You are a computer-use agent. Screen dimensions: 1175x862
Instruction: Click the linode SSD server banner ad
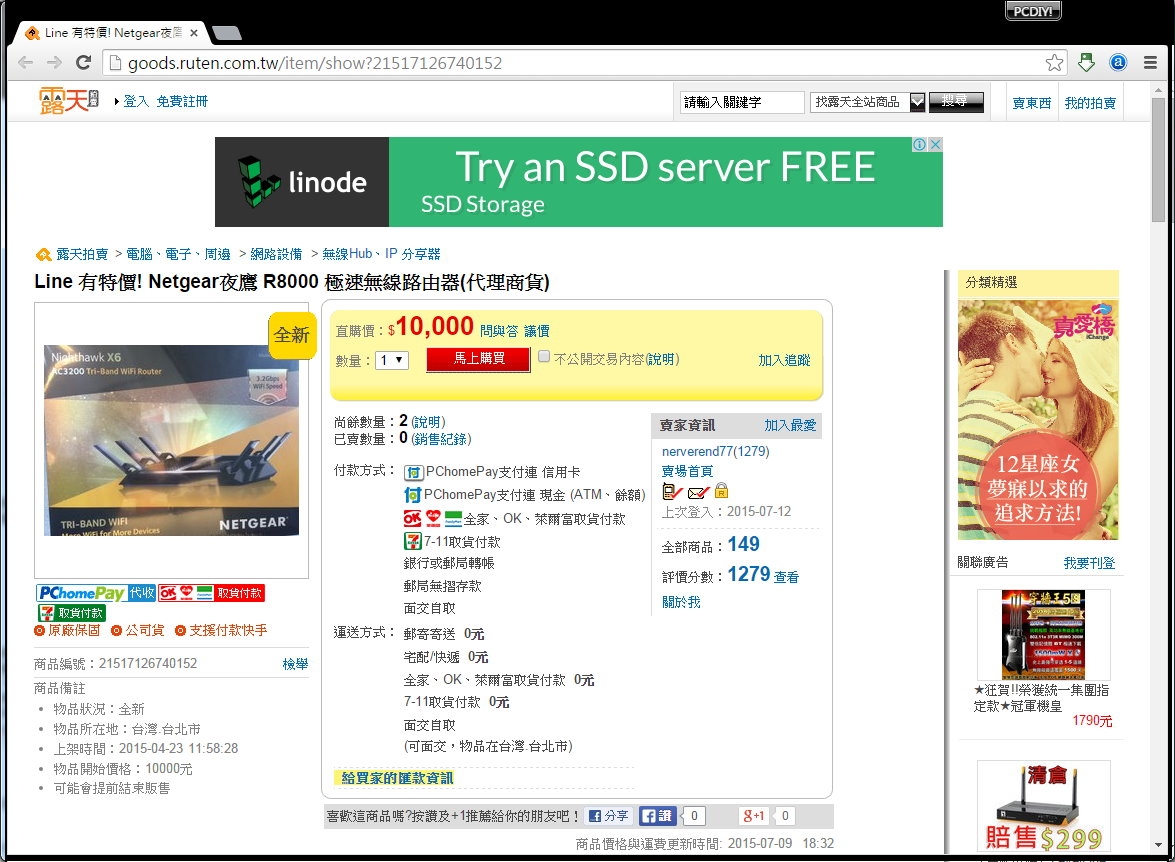click(579, 182)
